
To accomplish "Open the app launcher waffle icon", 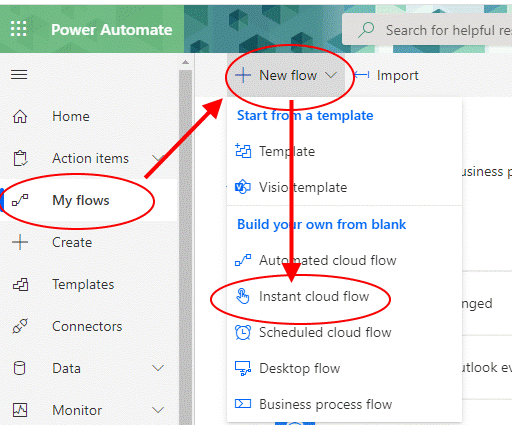I will pyautogui.click(x=18, y=29).
